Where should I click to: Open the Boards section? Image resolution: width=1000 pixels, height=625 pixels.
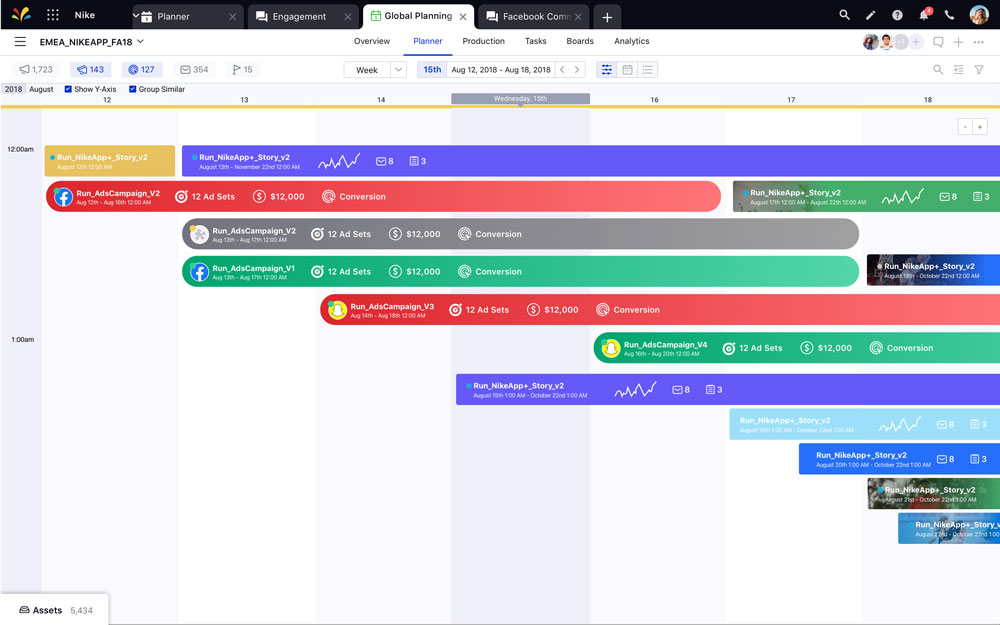tap(580, 41)
